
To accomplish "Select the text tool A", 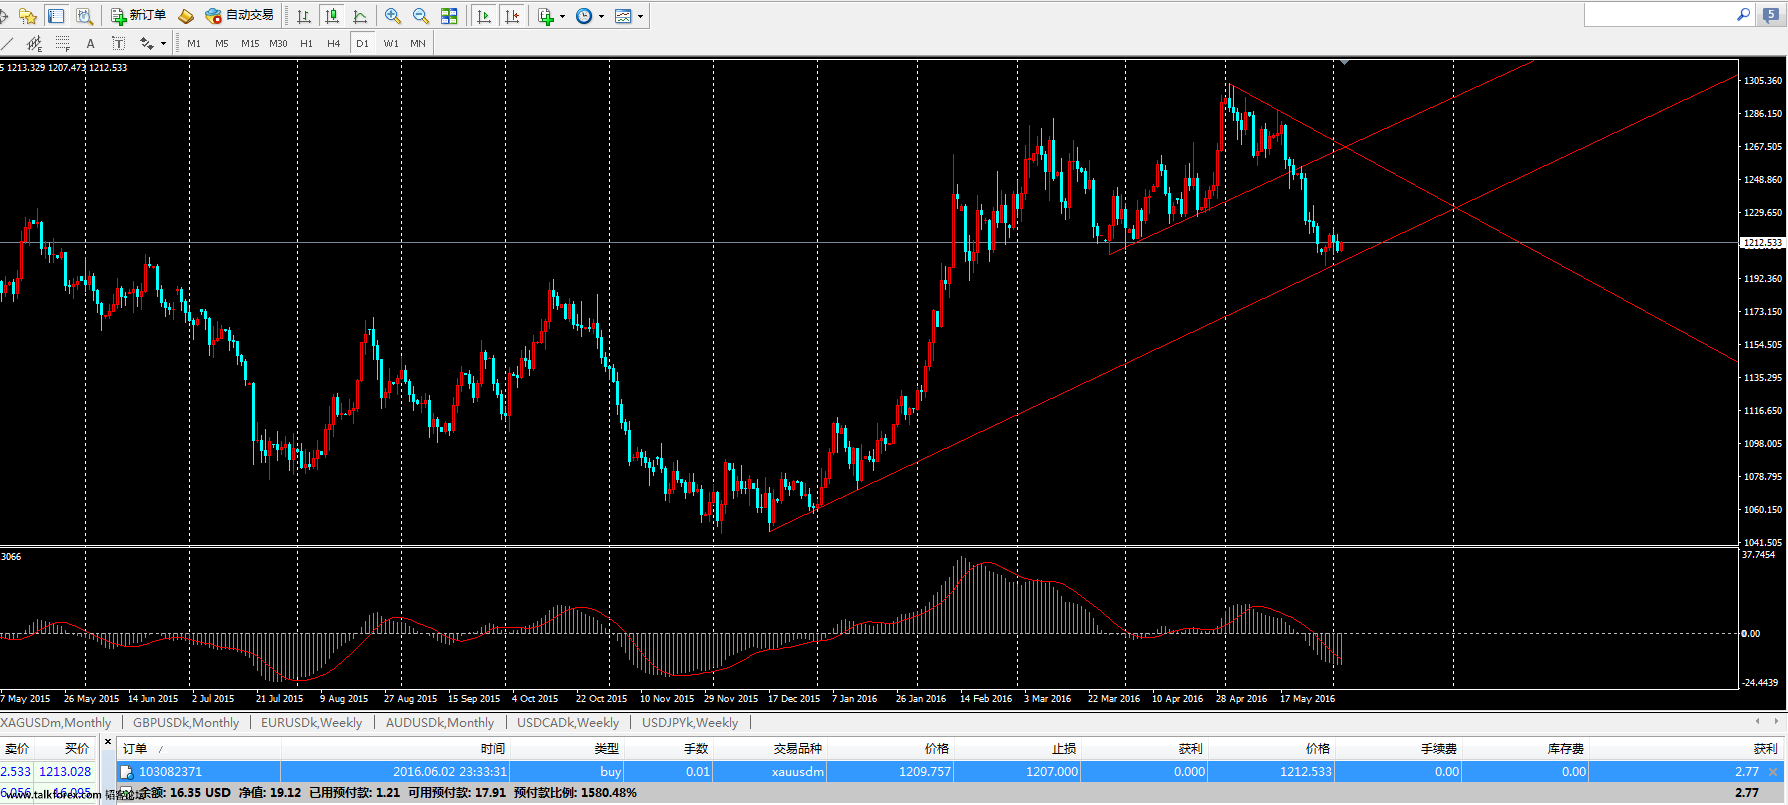I will pos(90,43).
